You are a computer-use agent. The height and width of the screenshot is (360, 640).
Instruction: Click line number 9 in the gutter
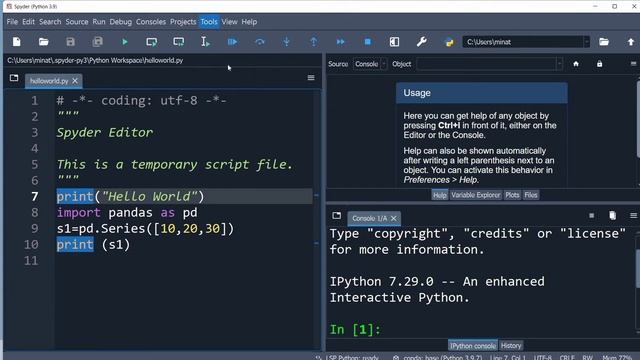tap(35, 229)
